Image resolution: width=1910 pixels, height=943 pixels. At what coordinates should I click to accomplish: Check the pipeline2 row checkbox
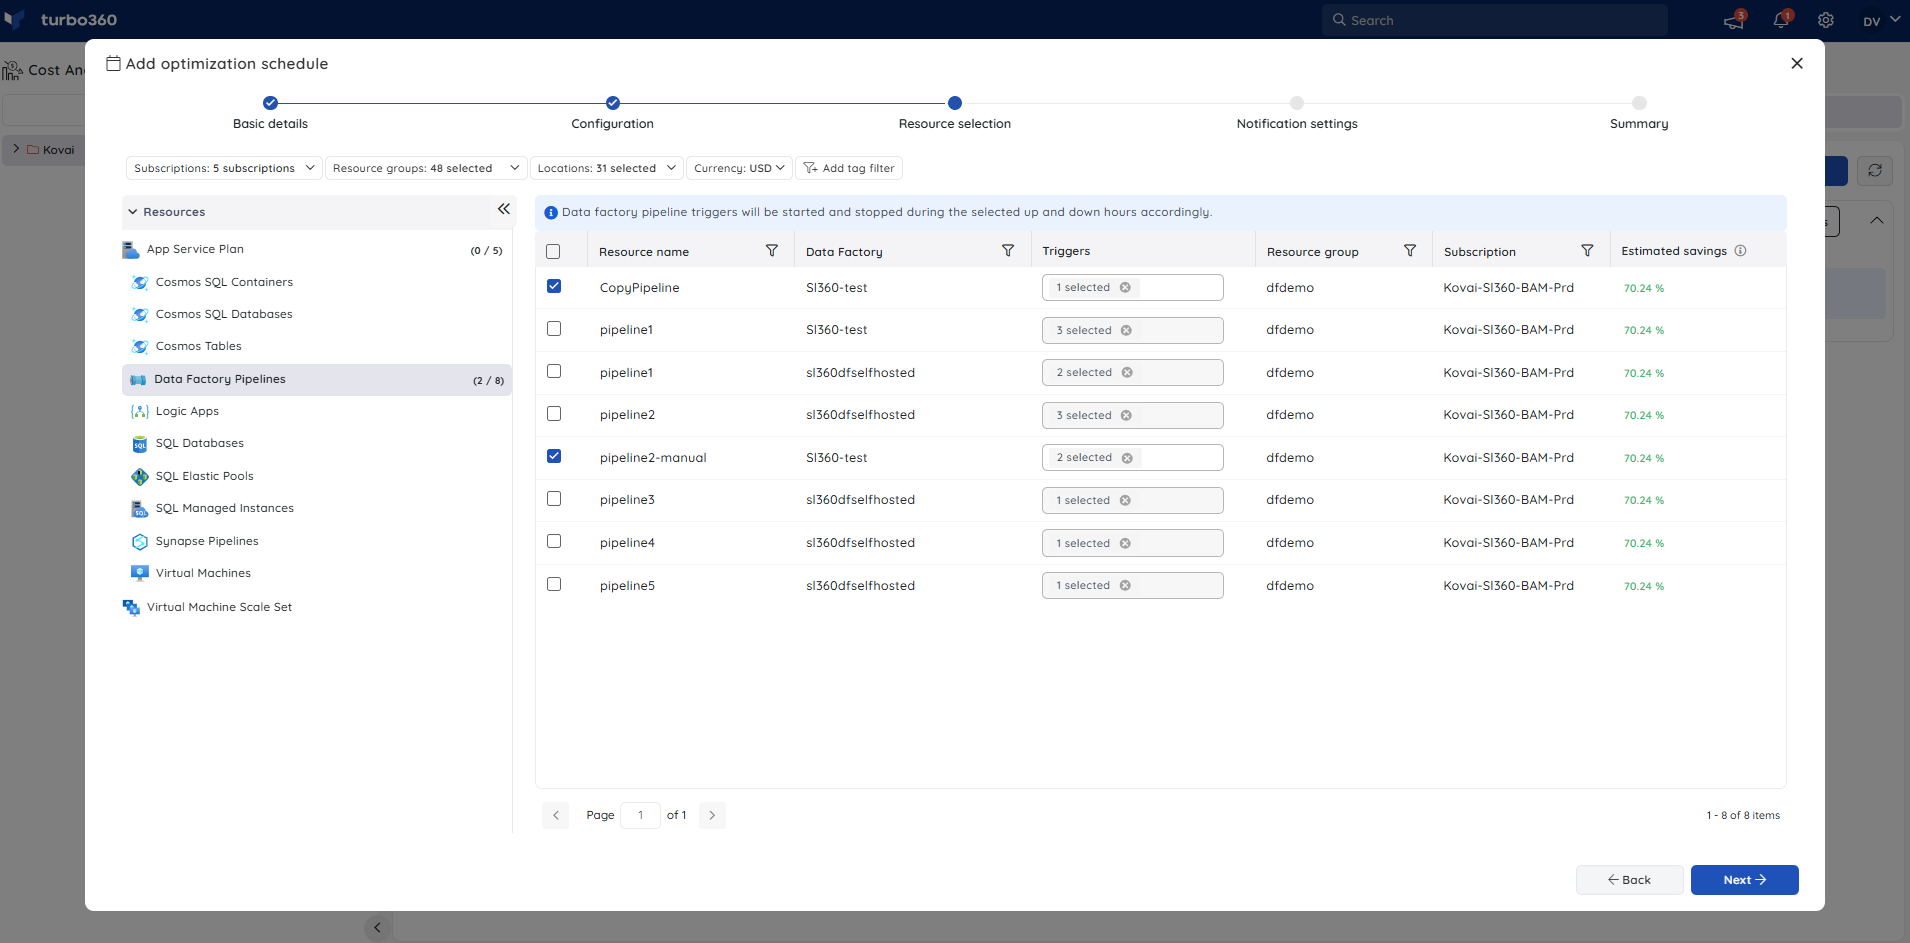[554, 414]
